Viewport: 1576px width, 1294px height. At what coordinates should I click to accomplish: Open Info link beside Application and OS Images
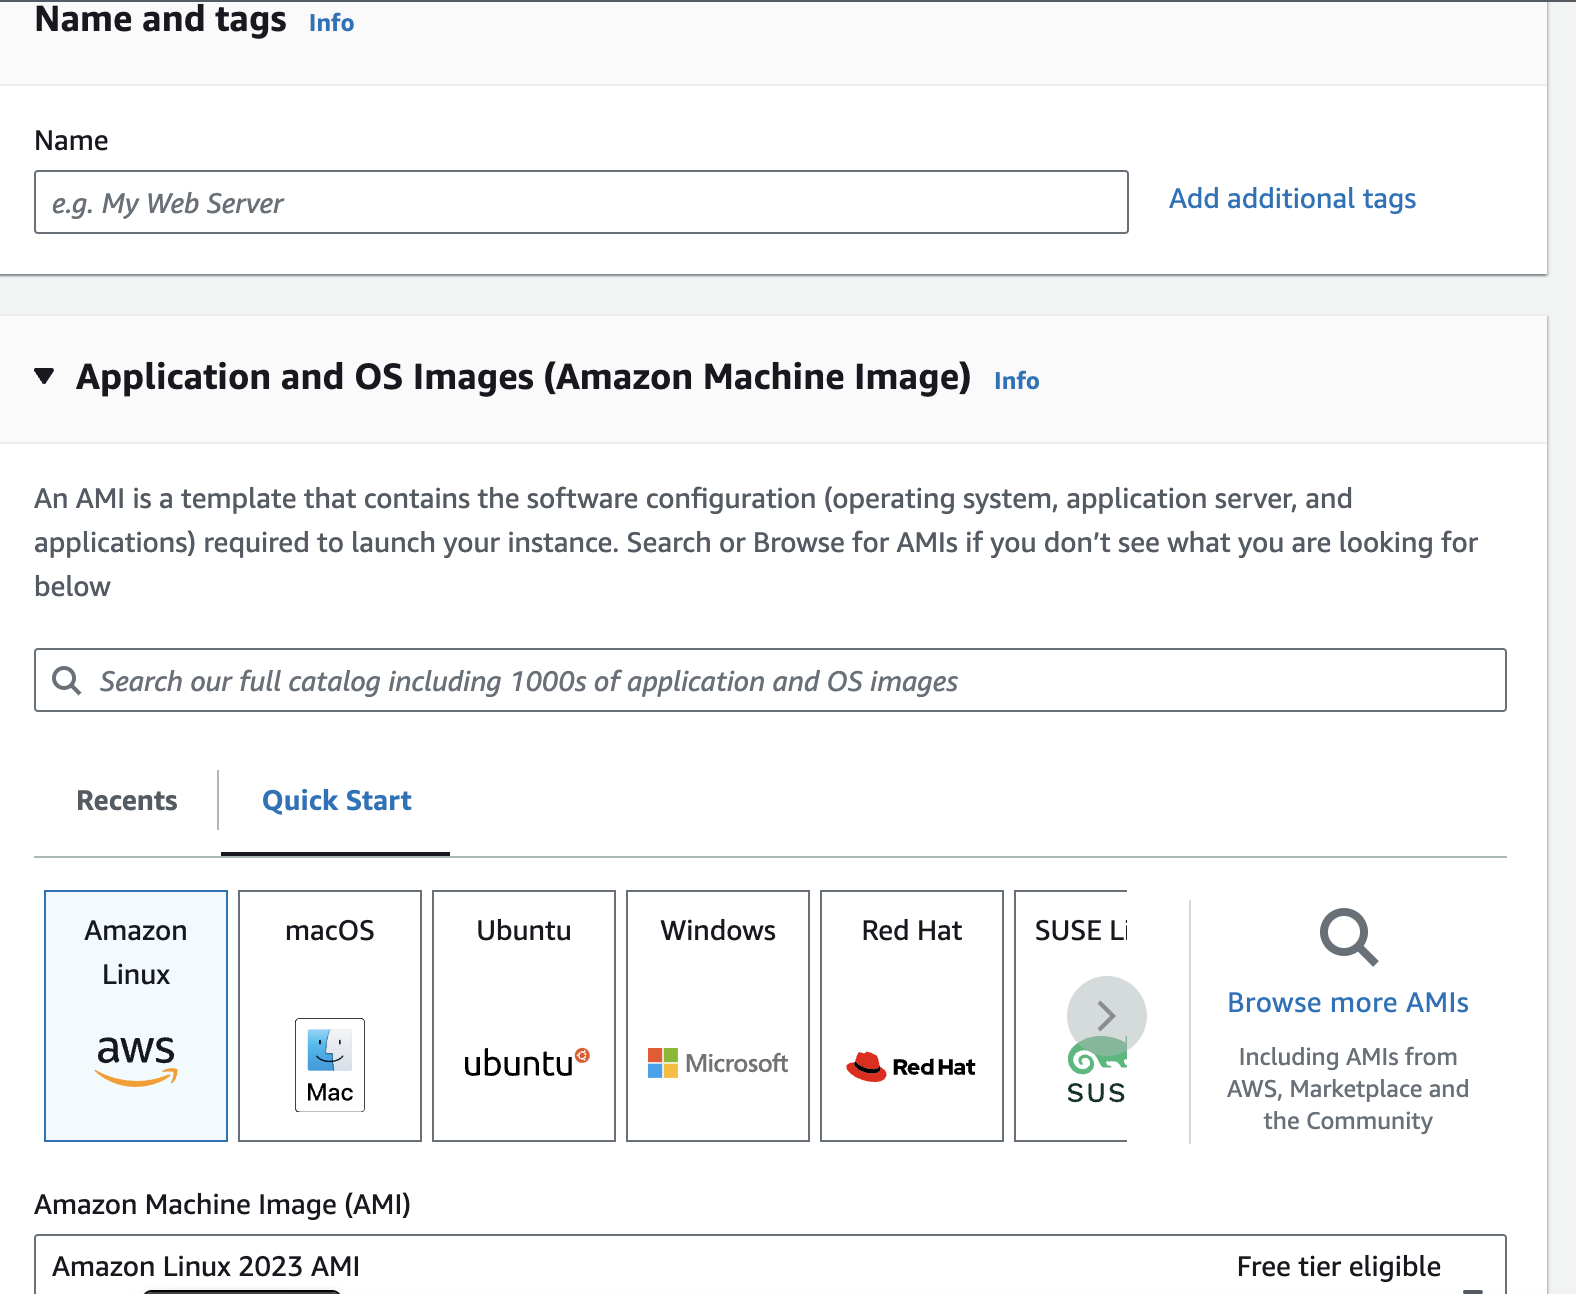point(1016,381)
